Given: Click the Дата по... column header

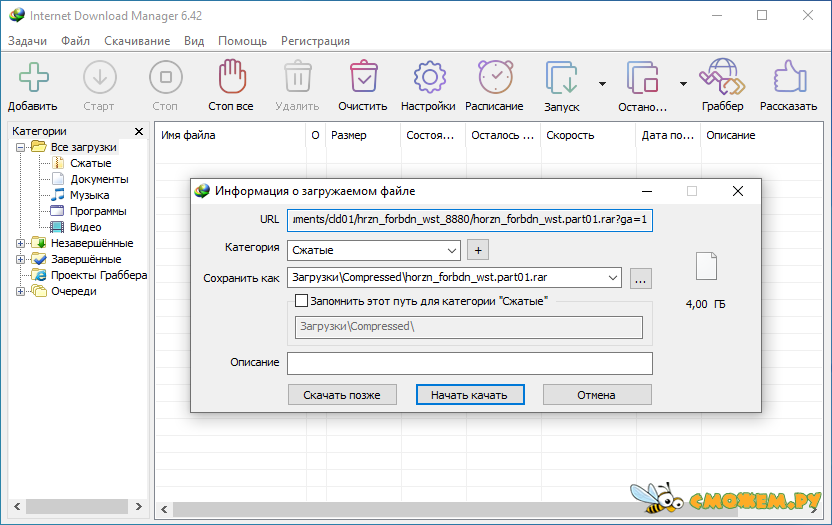Looking at the screenshot, I should 668,135.
